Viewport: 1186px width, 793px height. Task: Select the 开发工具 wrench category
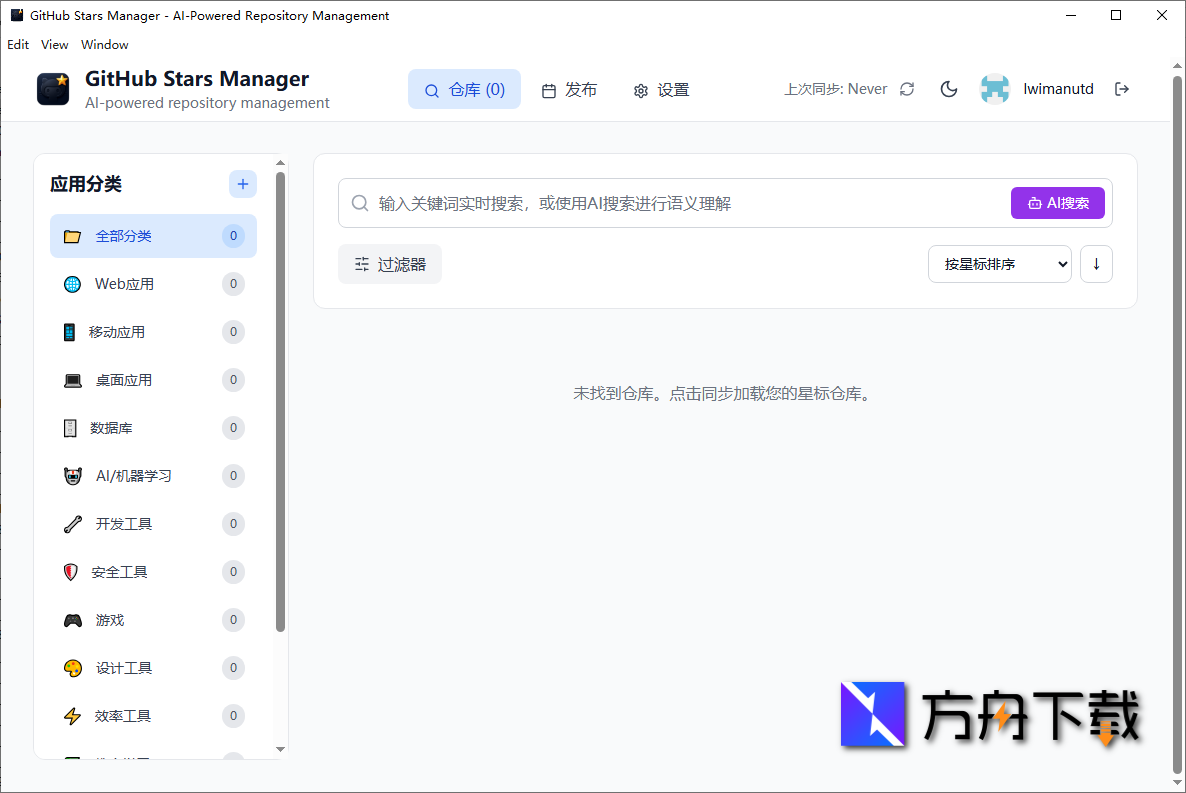[120, 523]
